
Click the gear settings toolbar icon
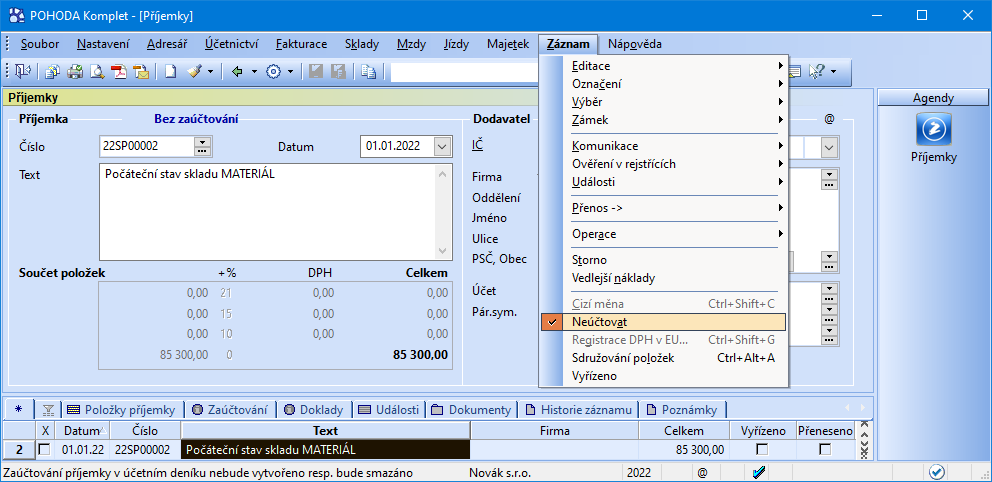coord(273,71)
